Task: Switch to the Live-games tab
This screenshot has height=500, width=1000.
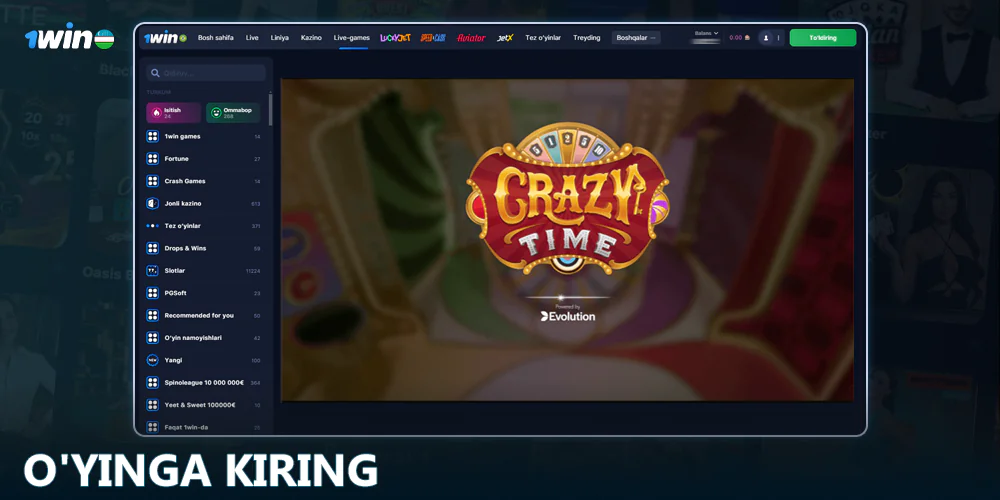Action: coord(351,38)
